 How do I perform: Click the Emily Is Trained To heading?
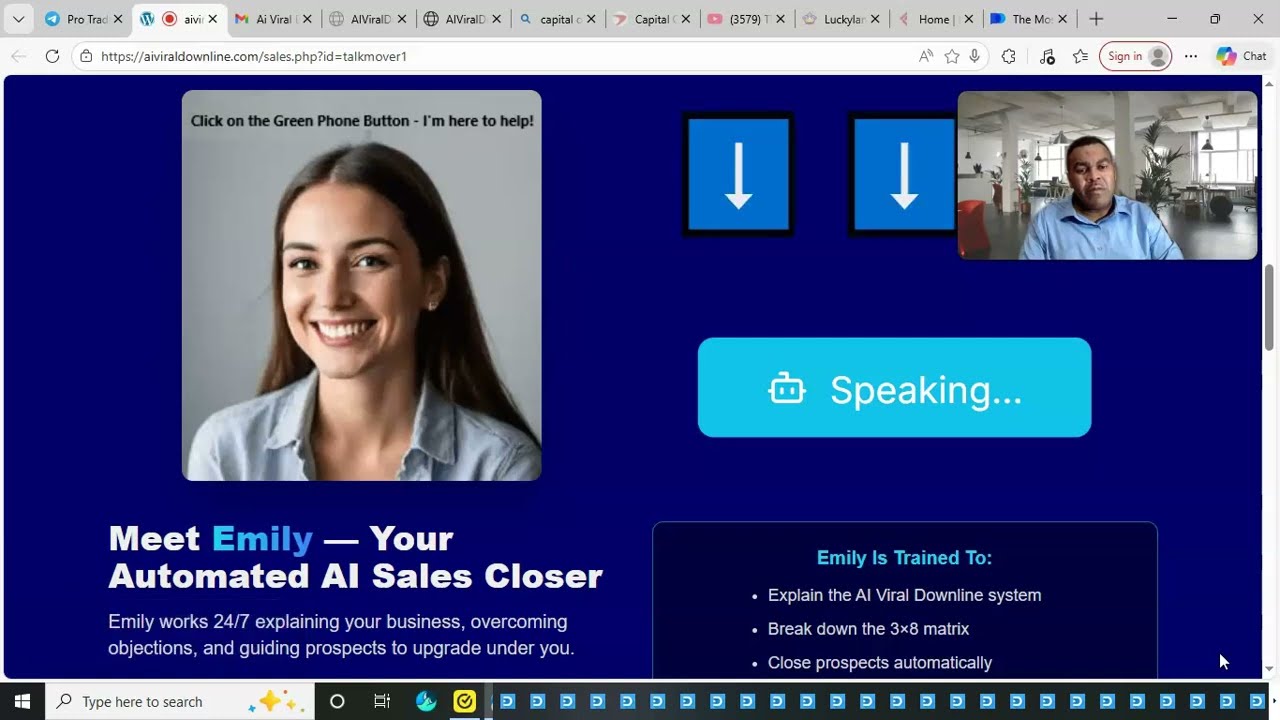[904, 558]
